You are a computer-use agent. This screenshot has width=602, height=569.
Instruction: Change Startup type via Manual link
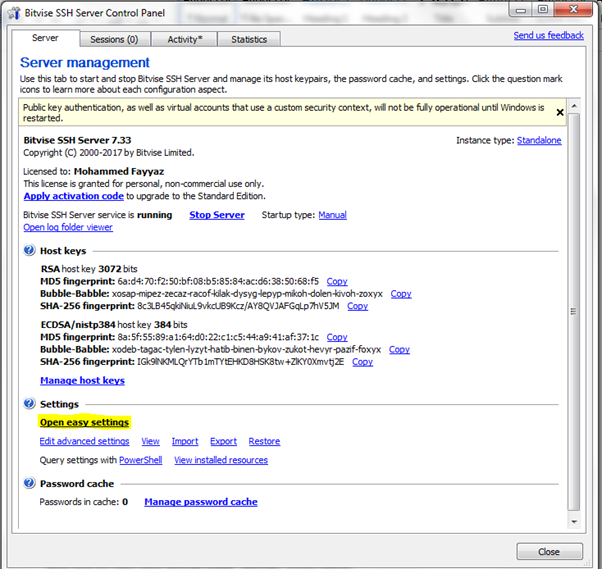(332, 215)
